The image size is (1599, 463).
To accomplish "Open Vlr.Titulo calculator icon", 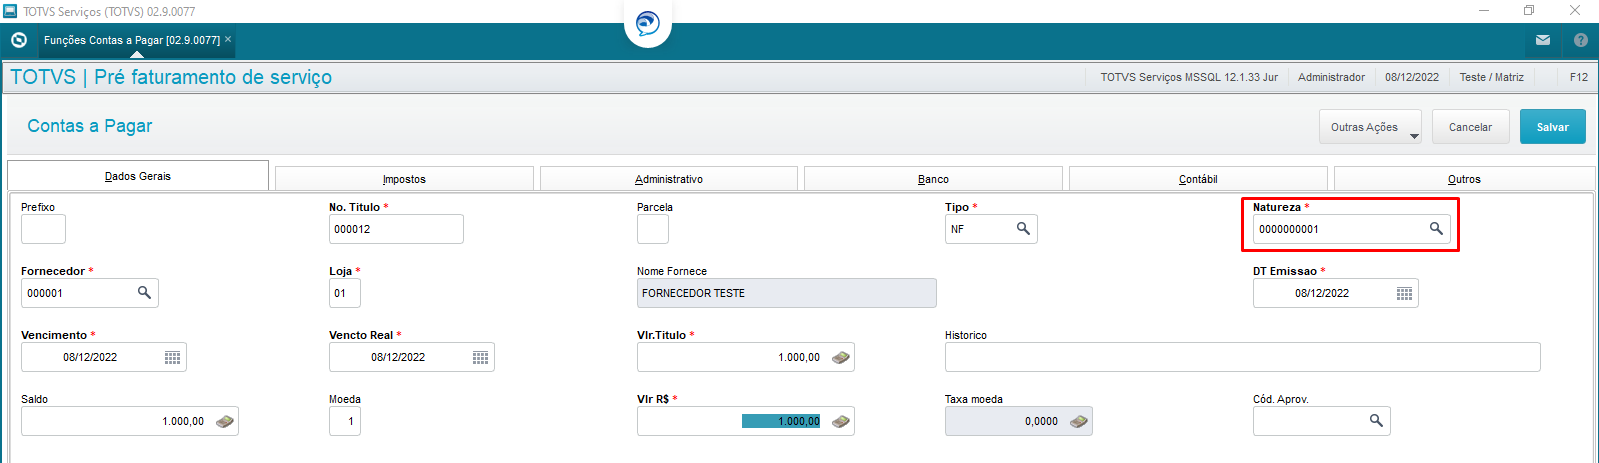I will [841, 357].
